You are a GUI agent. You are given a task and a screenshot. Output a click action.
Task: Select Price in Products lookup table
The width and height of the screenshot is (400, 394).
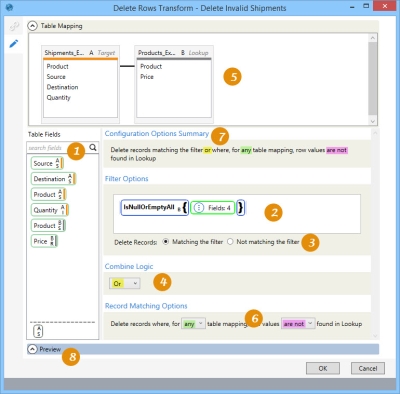(147, 77)
